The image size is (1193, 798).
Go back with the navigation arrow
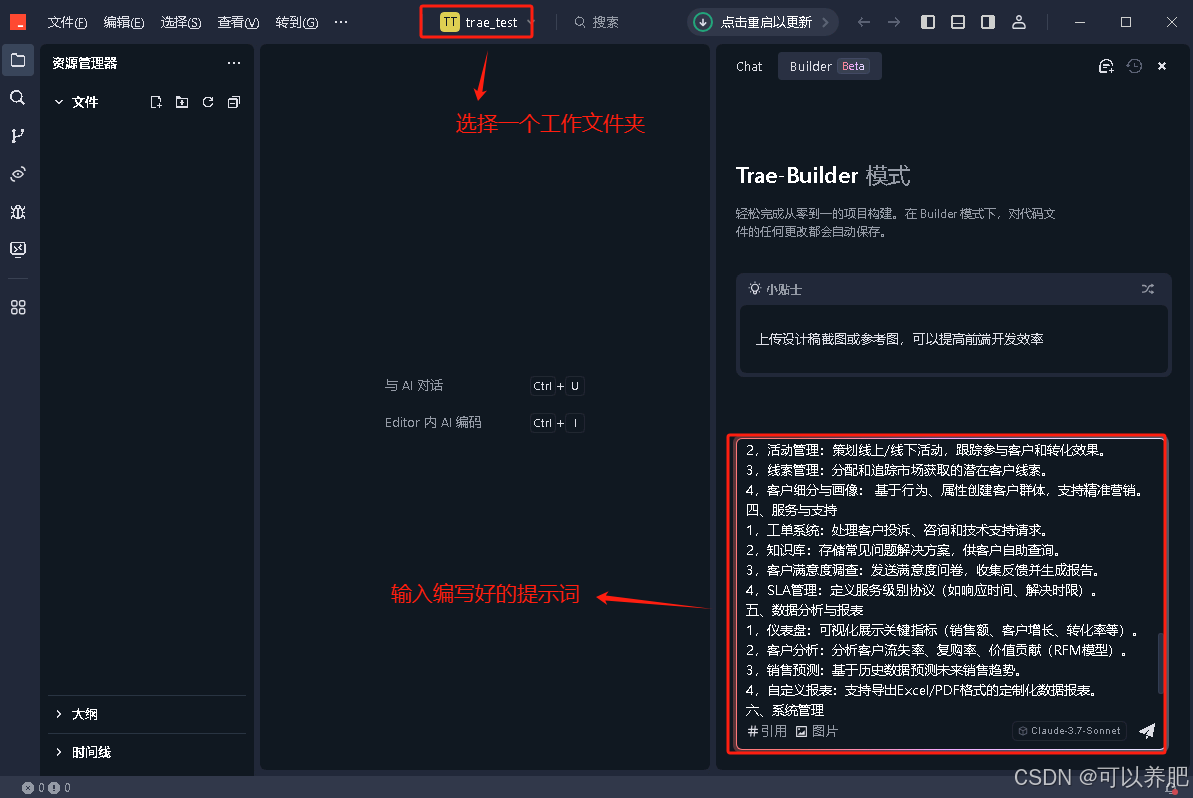click(864, 22)
